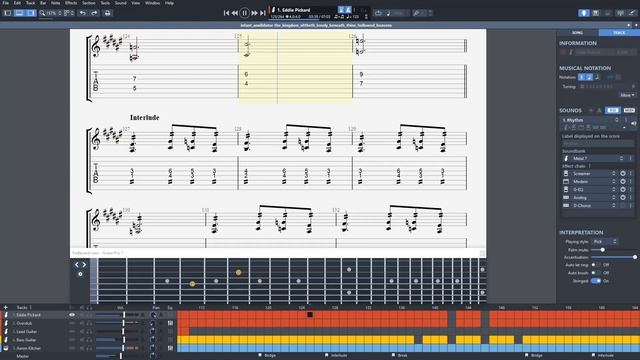The image size is (640, 360).
Task: Open the keyboard view icon
Action: coord(596,13)
